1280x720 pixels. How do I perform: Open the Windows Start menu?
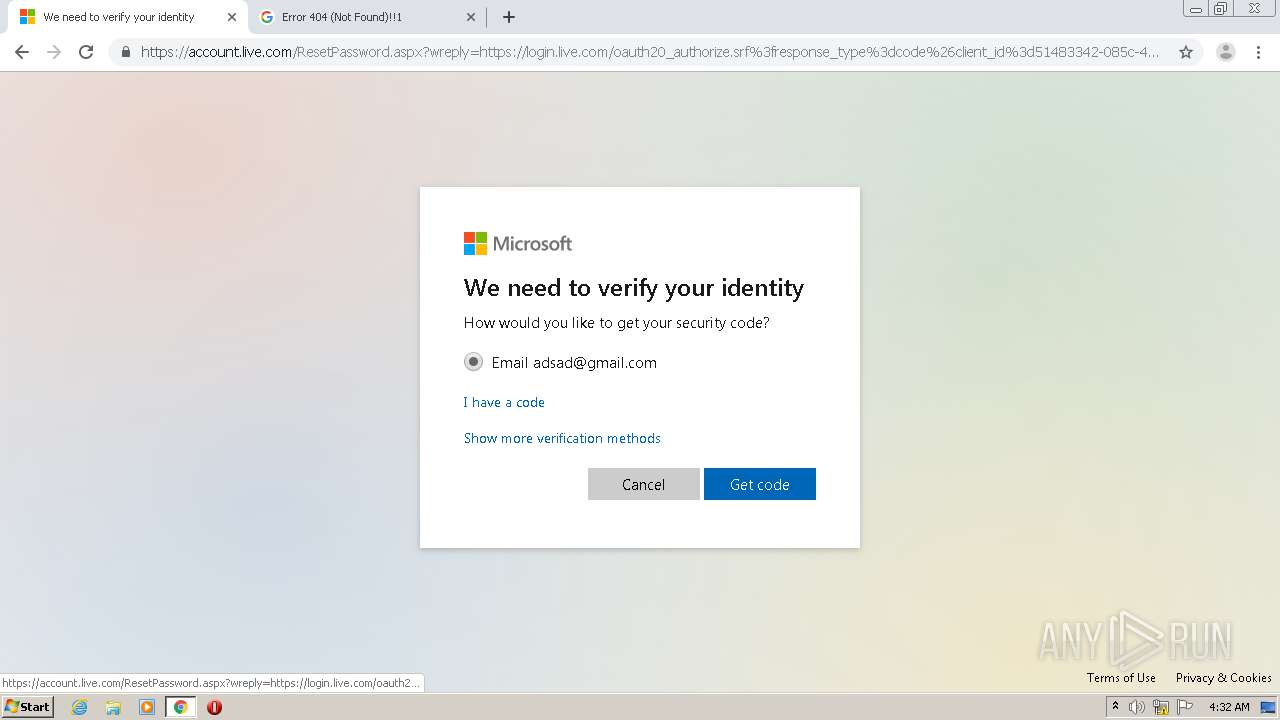click(x=27, y=707)
